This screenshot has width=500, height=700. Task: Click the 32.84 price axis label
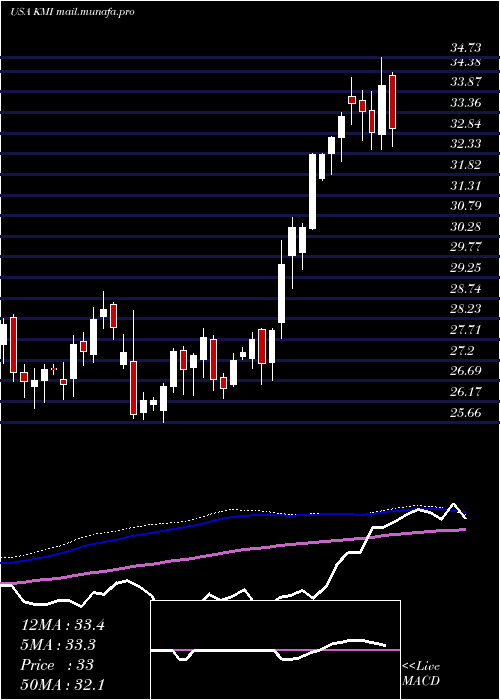466,124
